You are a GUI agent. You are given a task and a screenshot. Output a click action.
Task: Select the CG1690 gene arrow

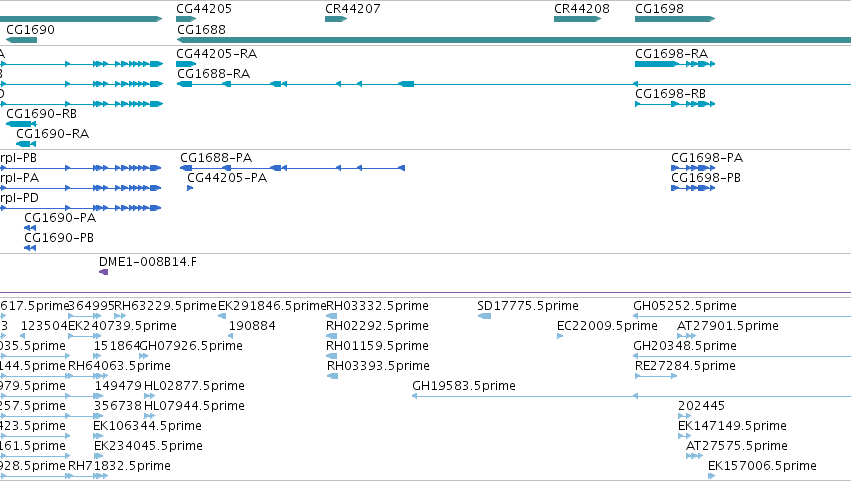click(x=21, y=40)
